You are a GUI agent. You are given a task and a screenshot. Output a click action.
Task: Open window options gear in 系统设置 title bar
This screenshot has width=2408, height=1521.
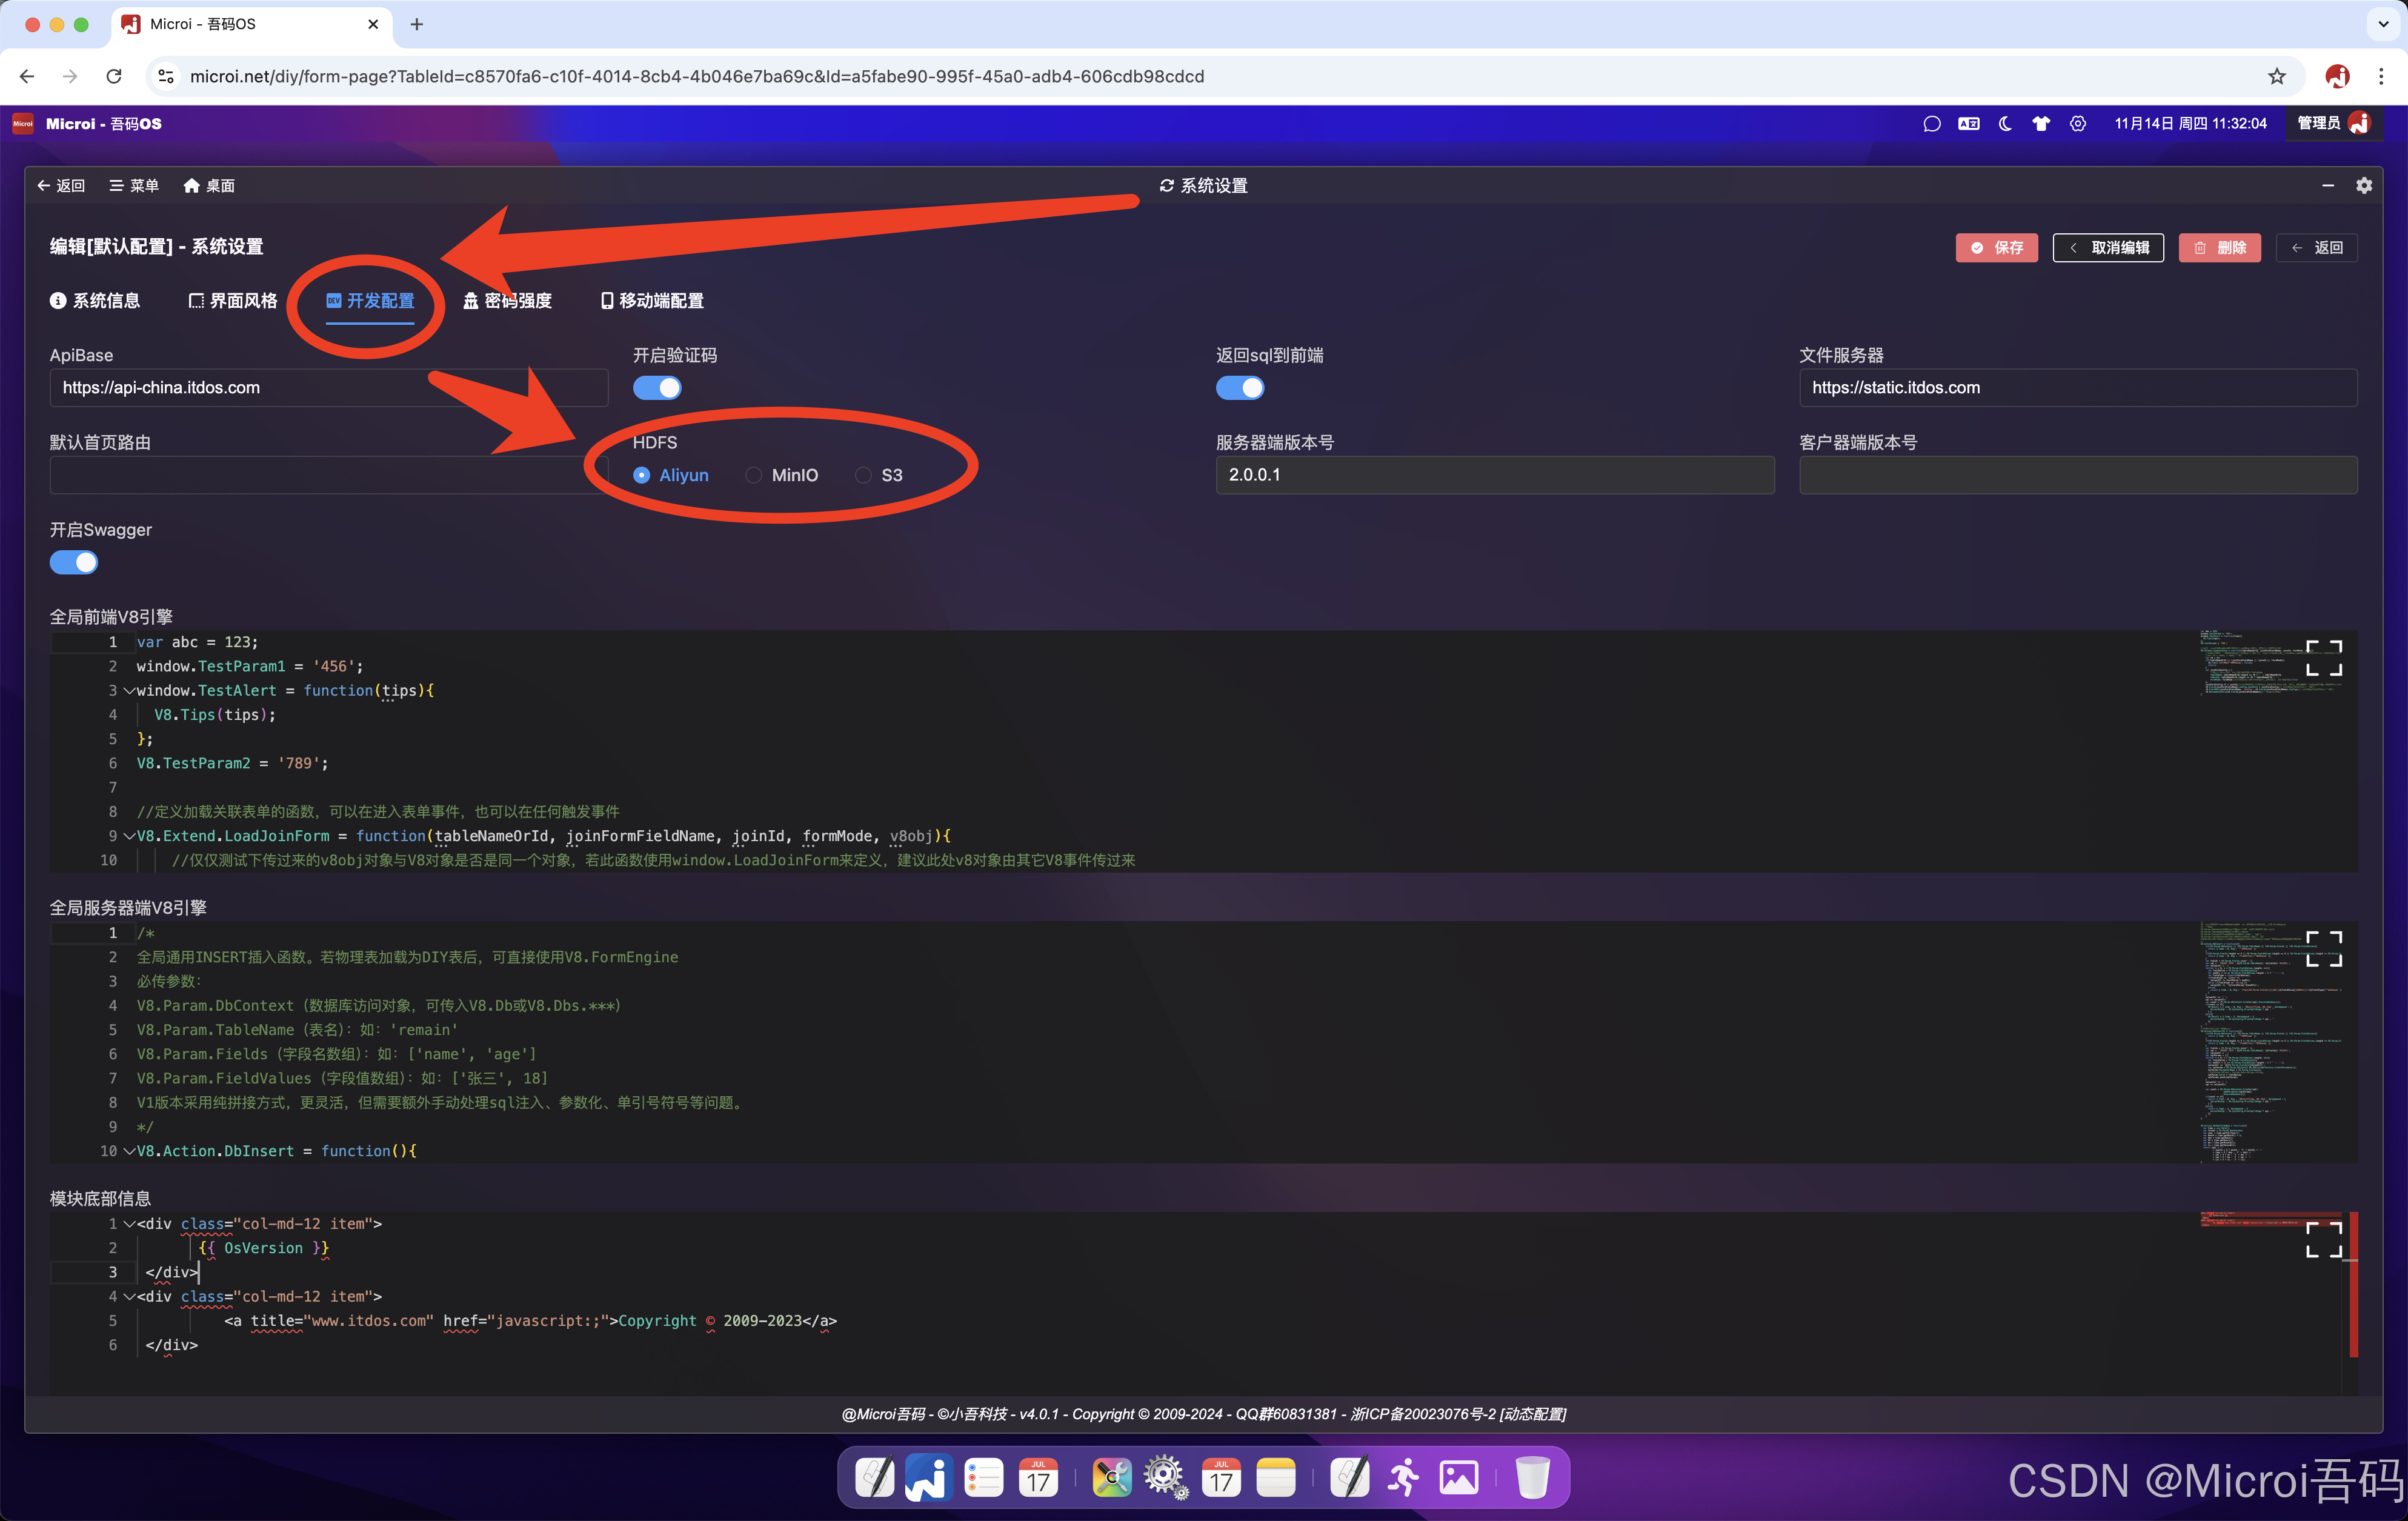pos(2363,185)
